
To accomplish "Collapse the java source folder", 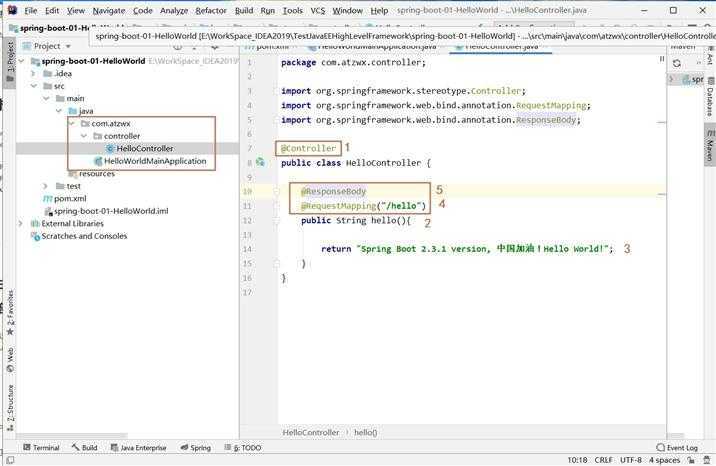I will point(58,111).
